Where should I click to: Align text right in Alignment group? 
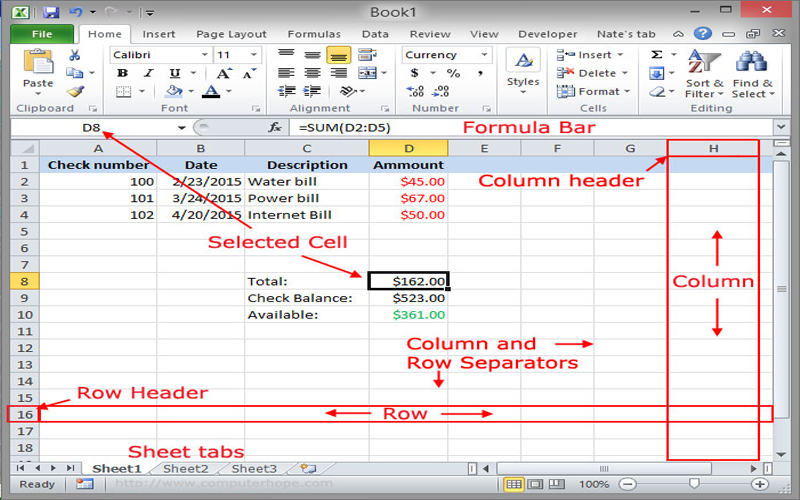point(338,73)
